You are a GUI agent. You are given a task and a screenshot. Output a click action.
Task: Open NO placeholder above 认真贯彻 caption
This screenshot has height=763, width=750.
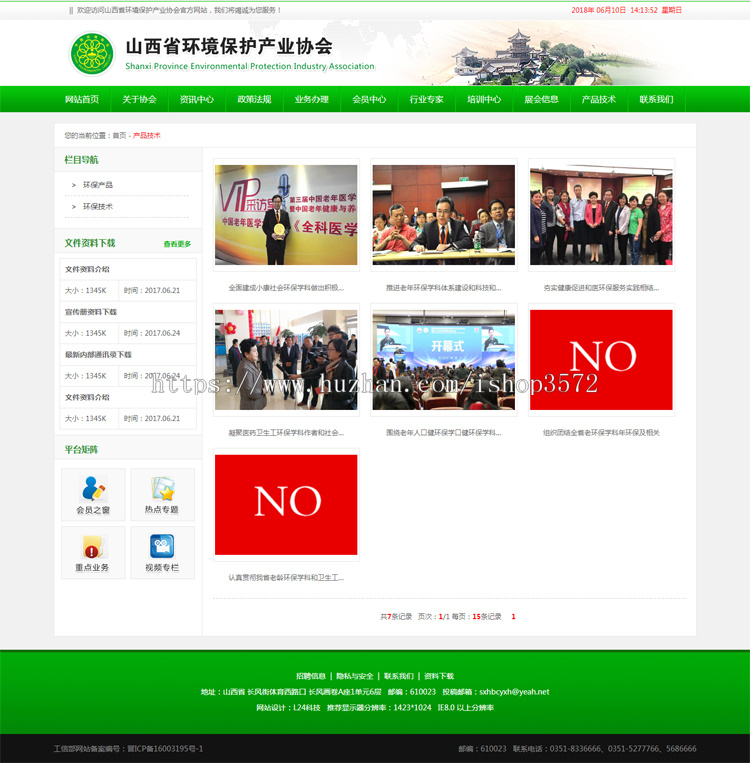[x=286, y=505]
